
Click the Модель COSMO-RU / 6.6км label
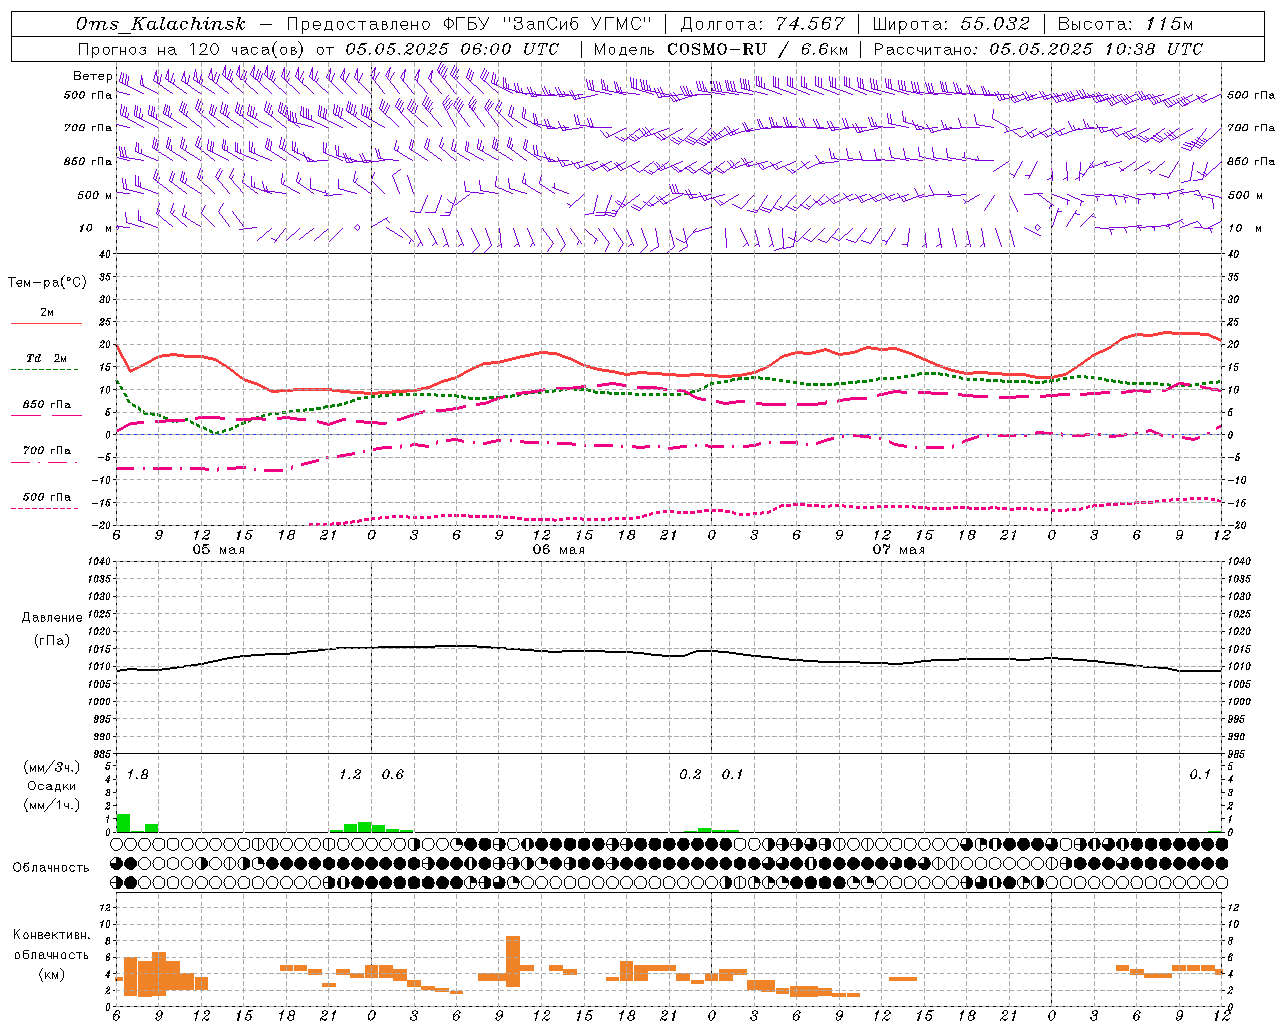(721, 49)
